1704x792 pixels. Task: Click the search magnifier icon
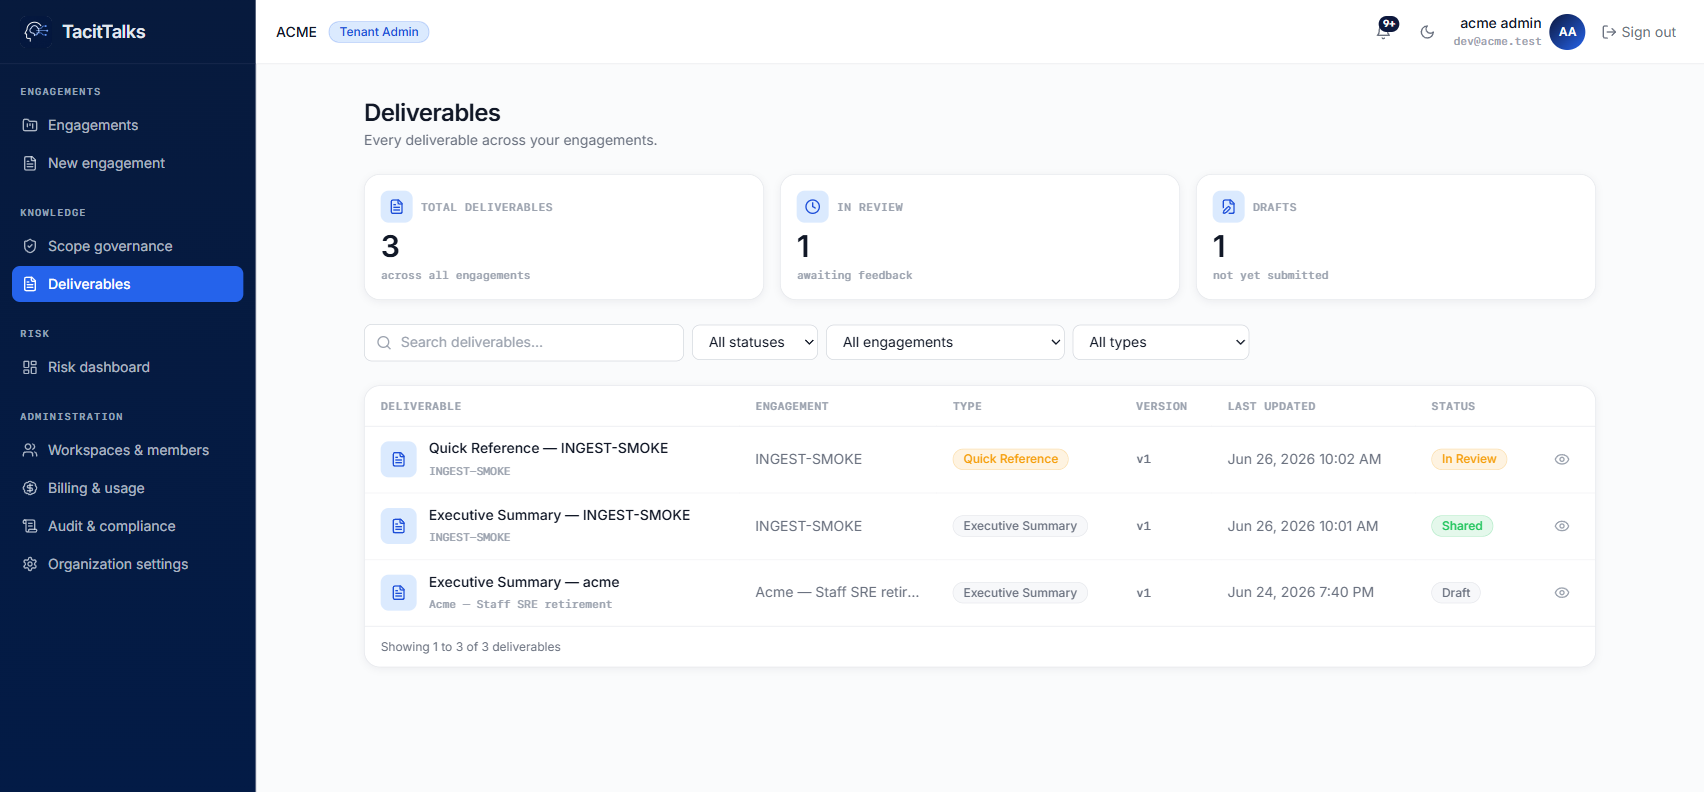[384, 343]
